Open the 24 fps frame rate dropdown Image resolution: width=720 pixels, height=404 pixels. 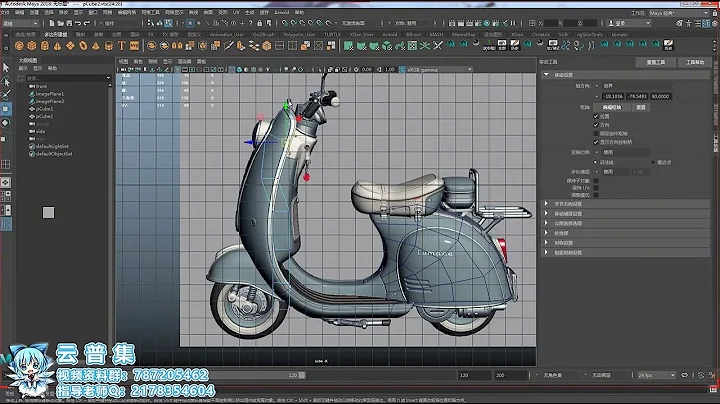(656, 375)
